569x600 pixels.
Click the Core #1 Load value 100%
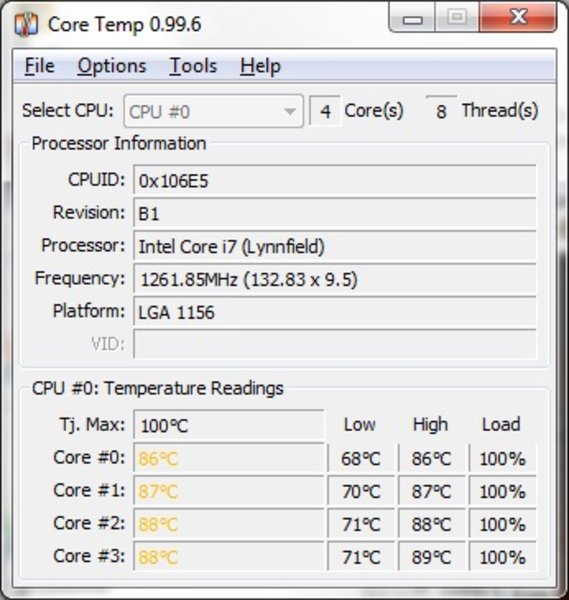tap(503, 491)
